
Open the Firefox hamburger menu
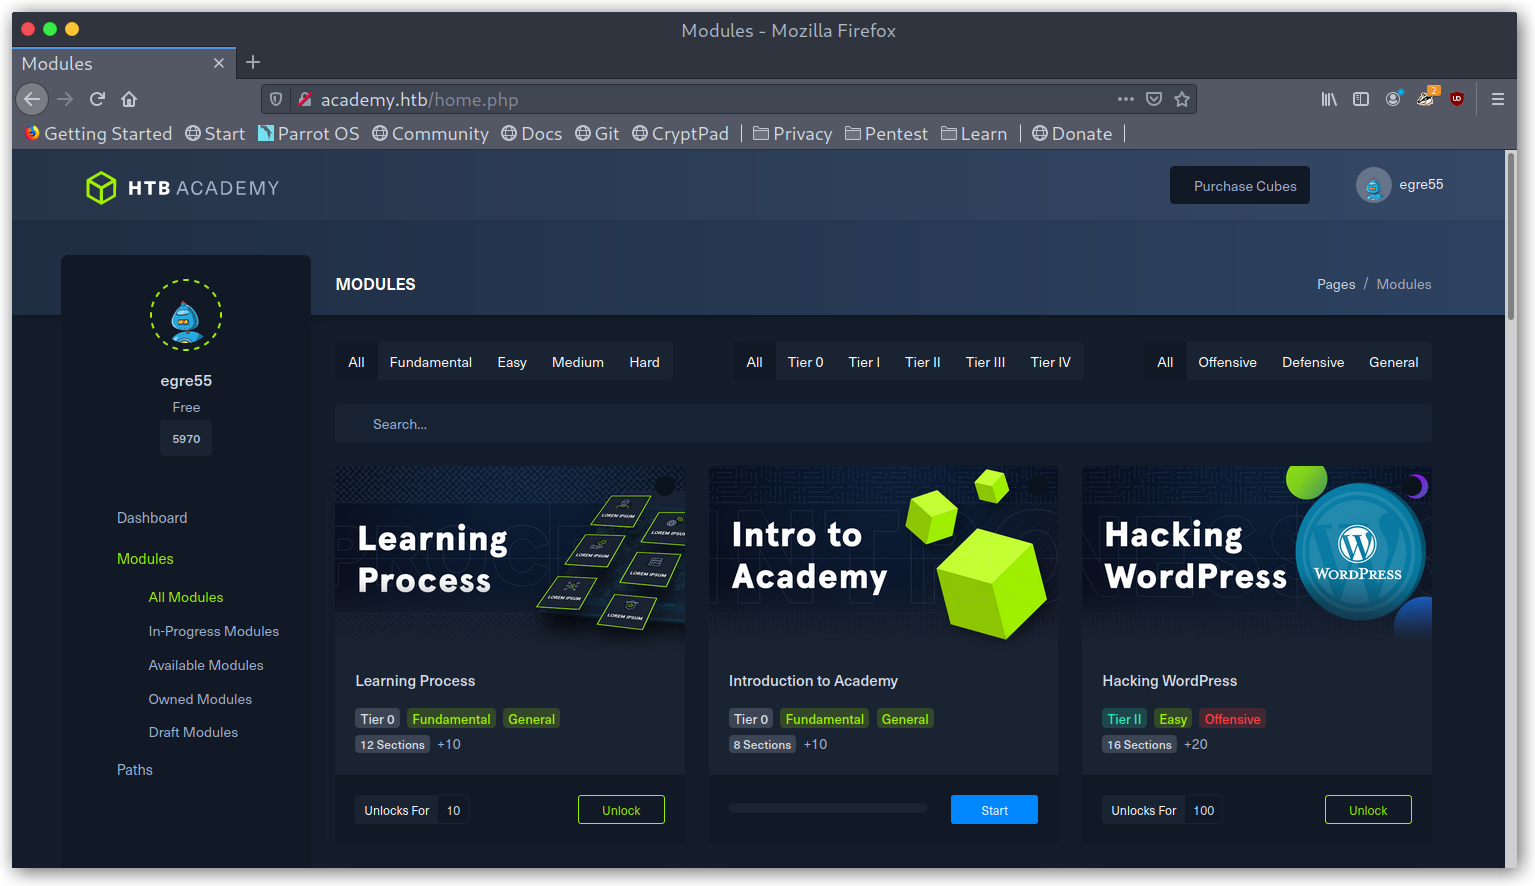[x=1498, y=99]
